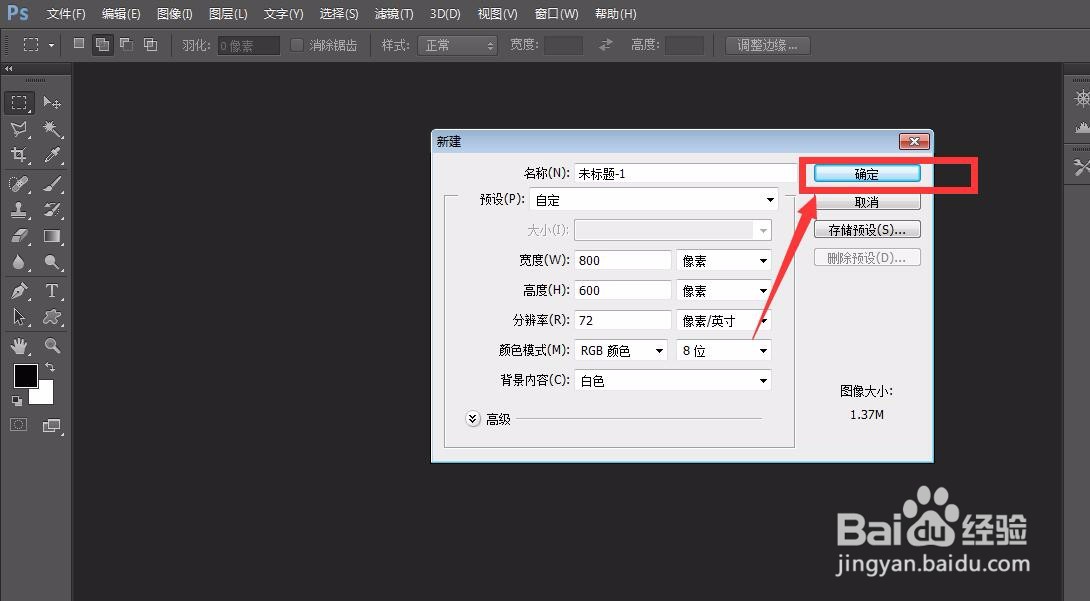The image size is (1090, 601).
Task: Select the Lasso tool
Action: click(x=20, y=129)
